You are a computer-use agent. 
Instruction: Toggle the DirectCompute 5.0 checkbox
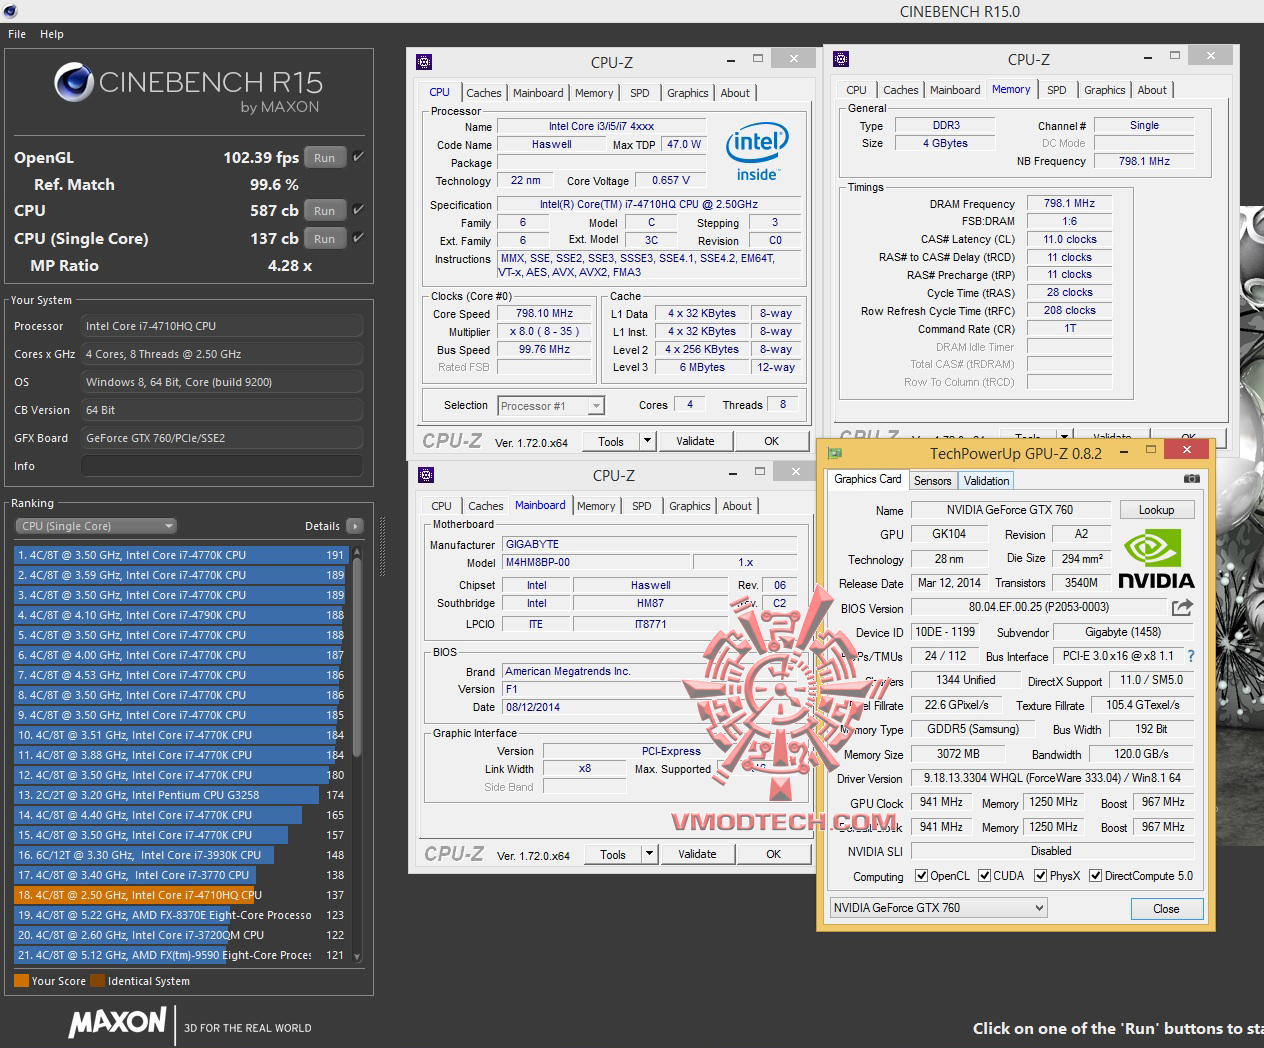point(1096,876)
